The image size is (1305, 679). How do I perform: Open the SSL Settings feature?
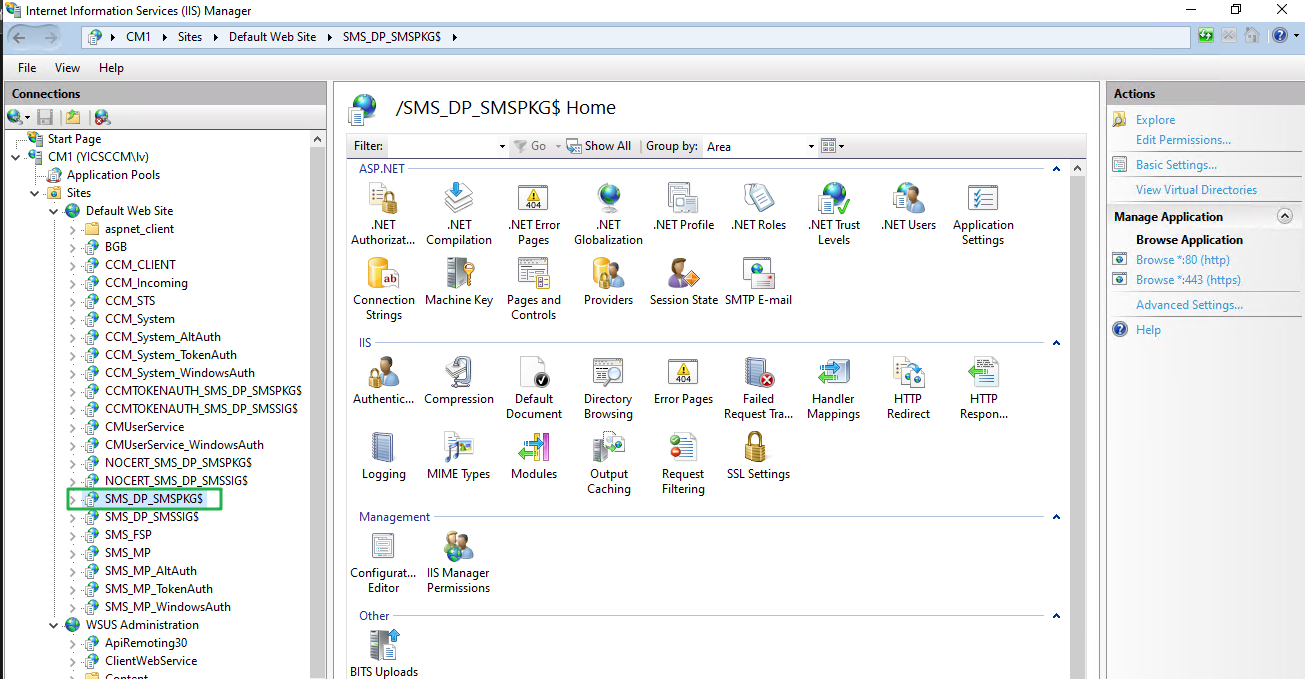[758, 456]
